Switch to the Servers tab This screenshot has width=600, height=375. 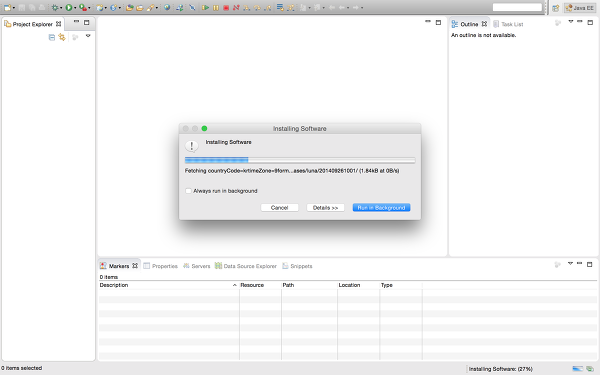196,266
